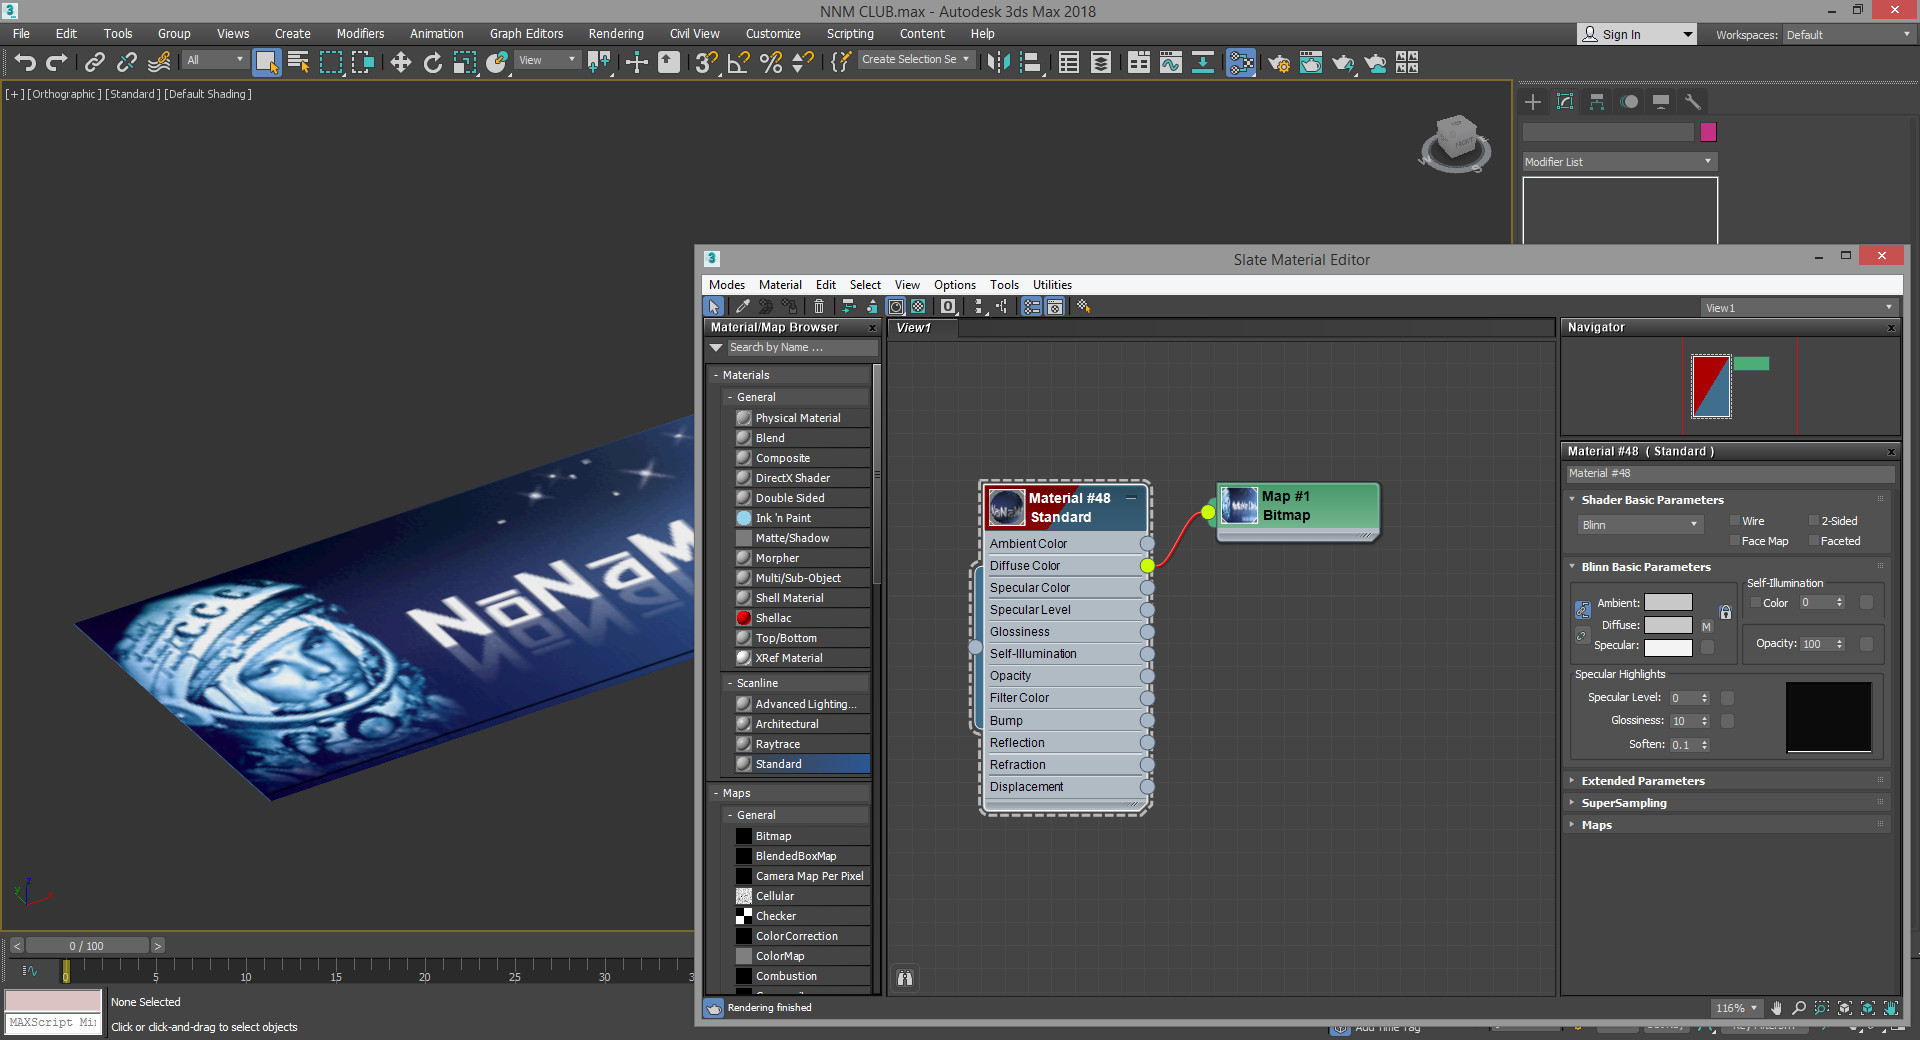
Task: Activate the Unlink Selection tool
Action: click(126, 63)
